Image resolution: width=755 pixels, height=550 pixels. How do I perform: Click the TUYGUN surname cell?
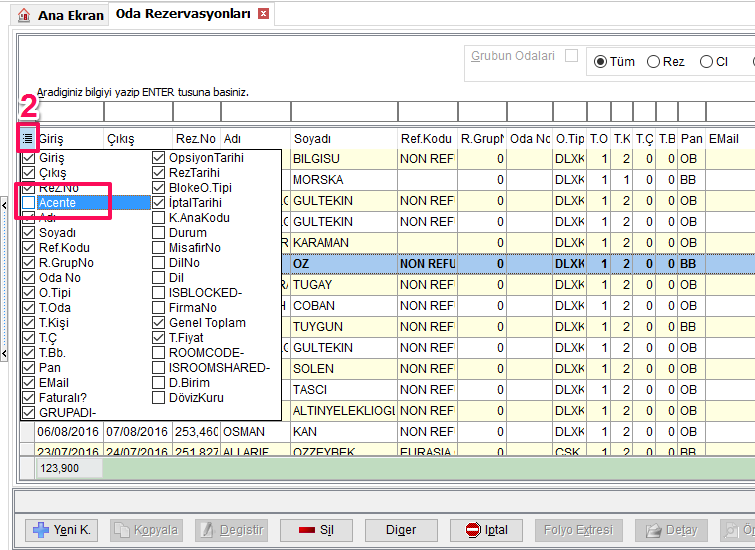[344, 327]
